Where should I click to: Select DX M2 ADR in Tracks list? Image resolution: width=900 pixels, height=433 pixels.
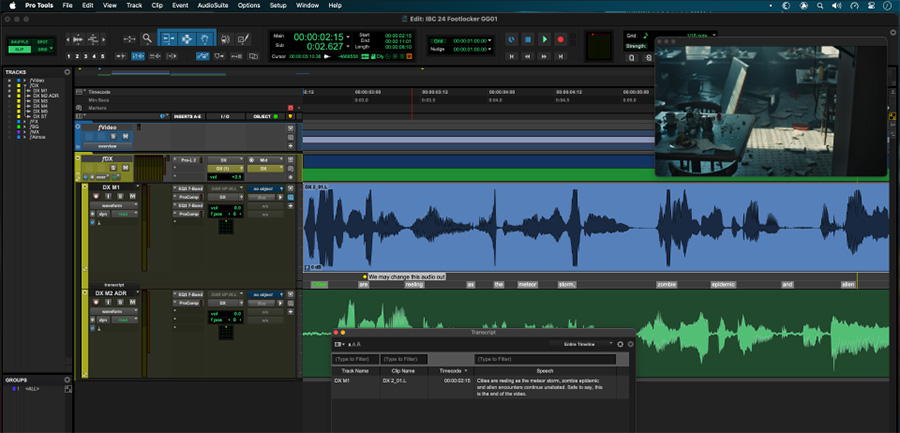[46, 95]
